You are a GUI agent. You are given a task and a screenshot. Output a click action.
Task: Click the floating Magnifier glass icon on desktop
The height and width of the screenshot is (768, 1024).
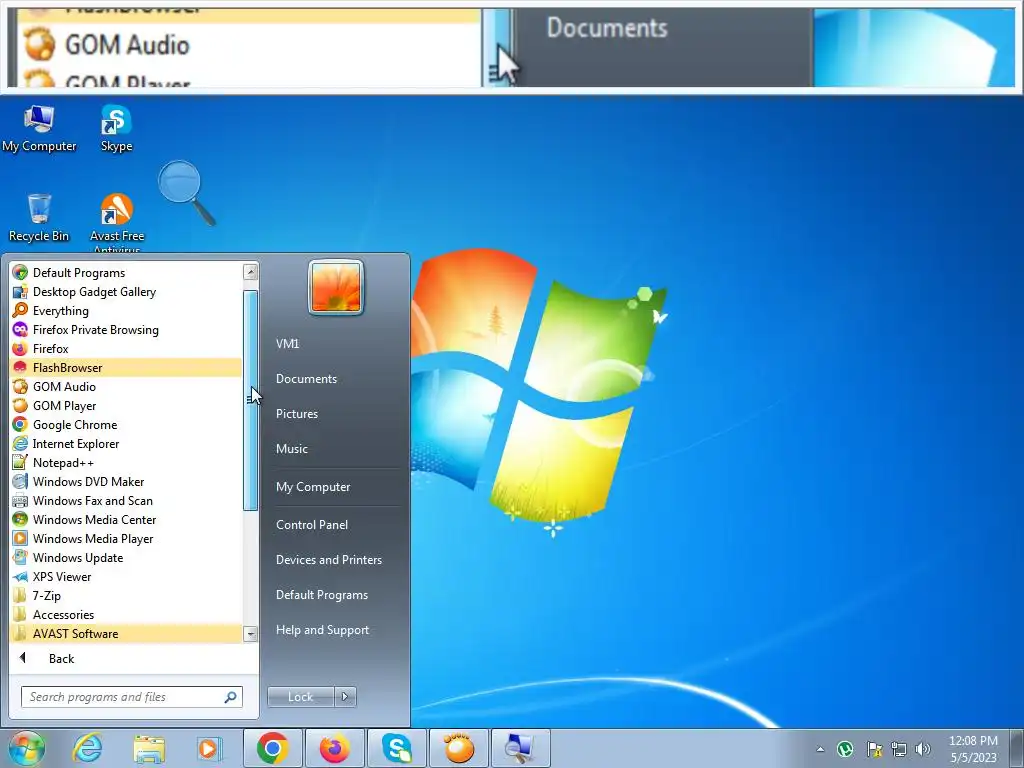pos(187,193)
